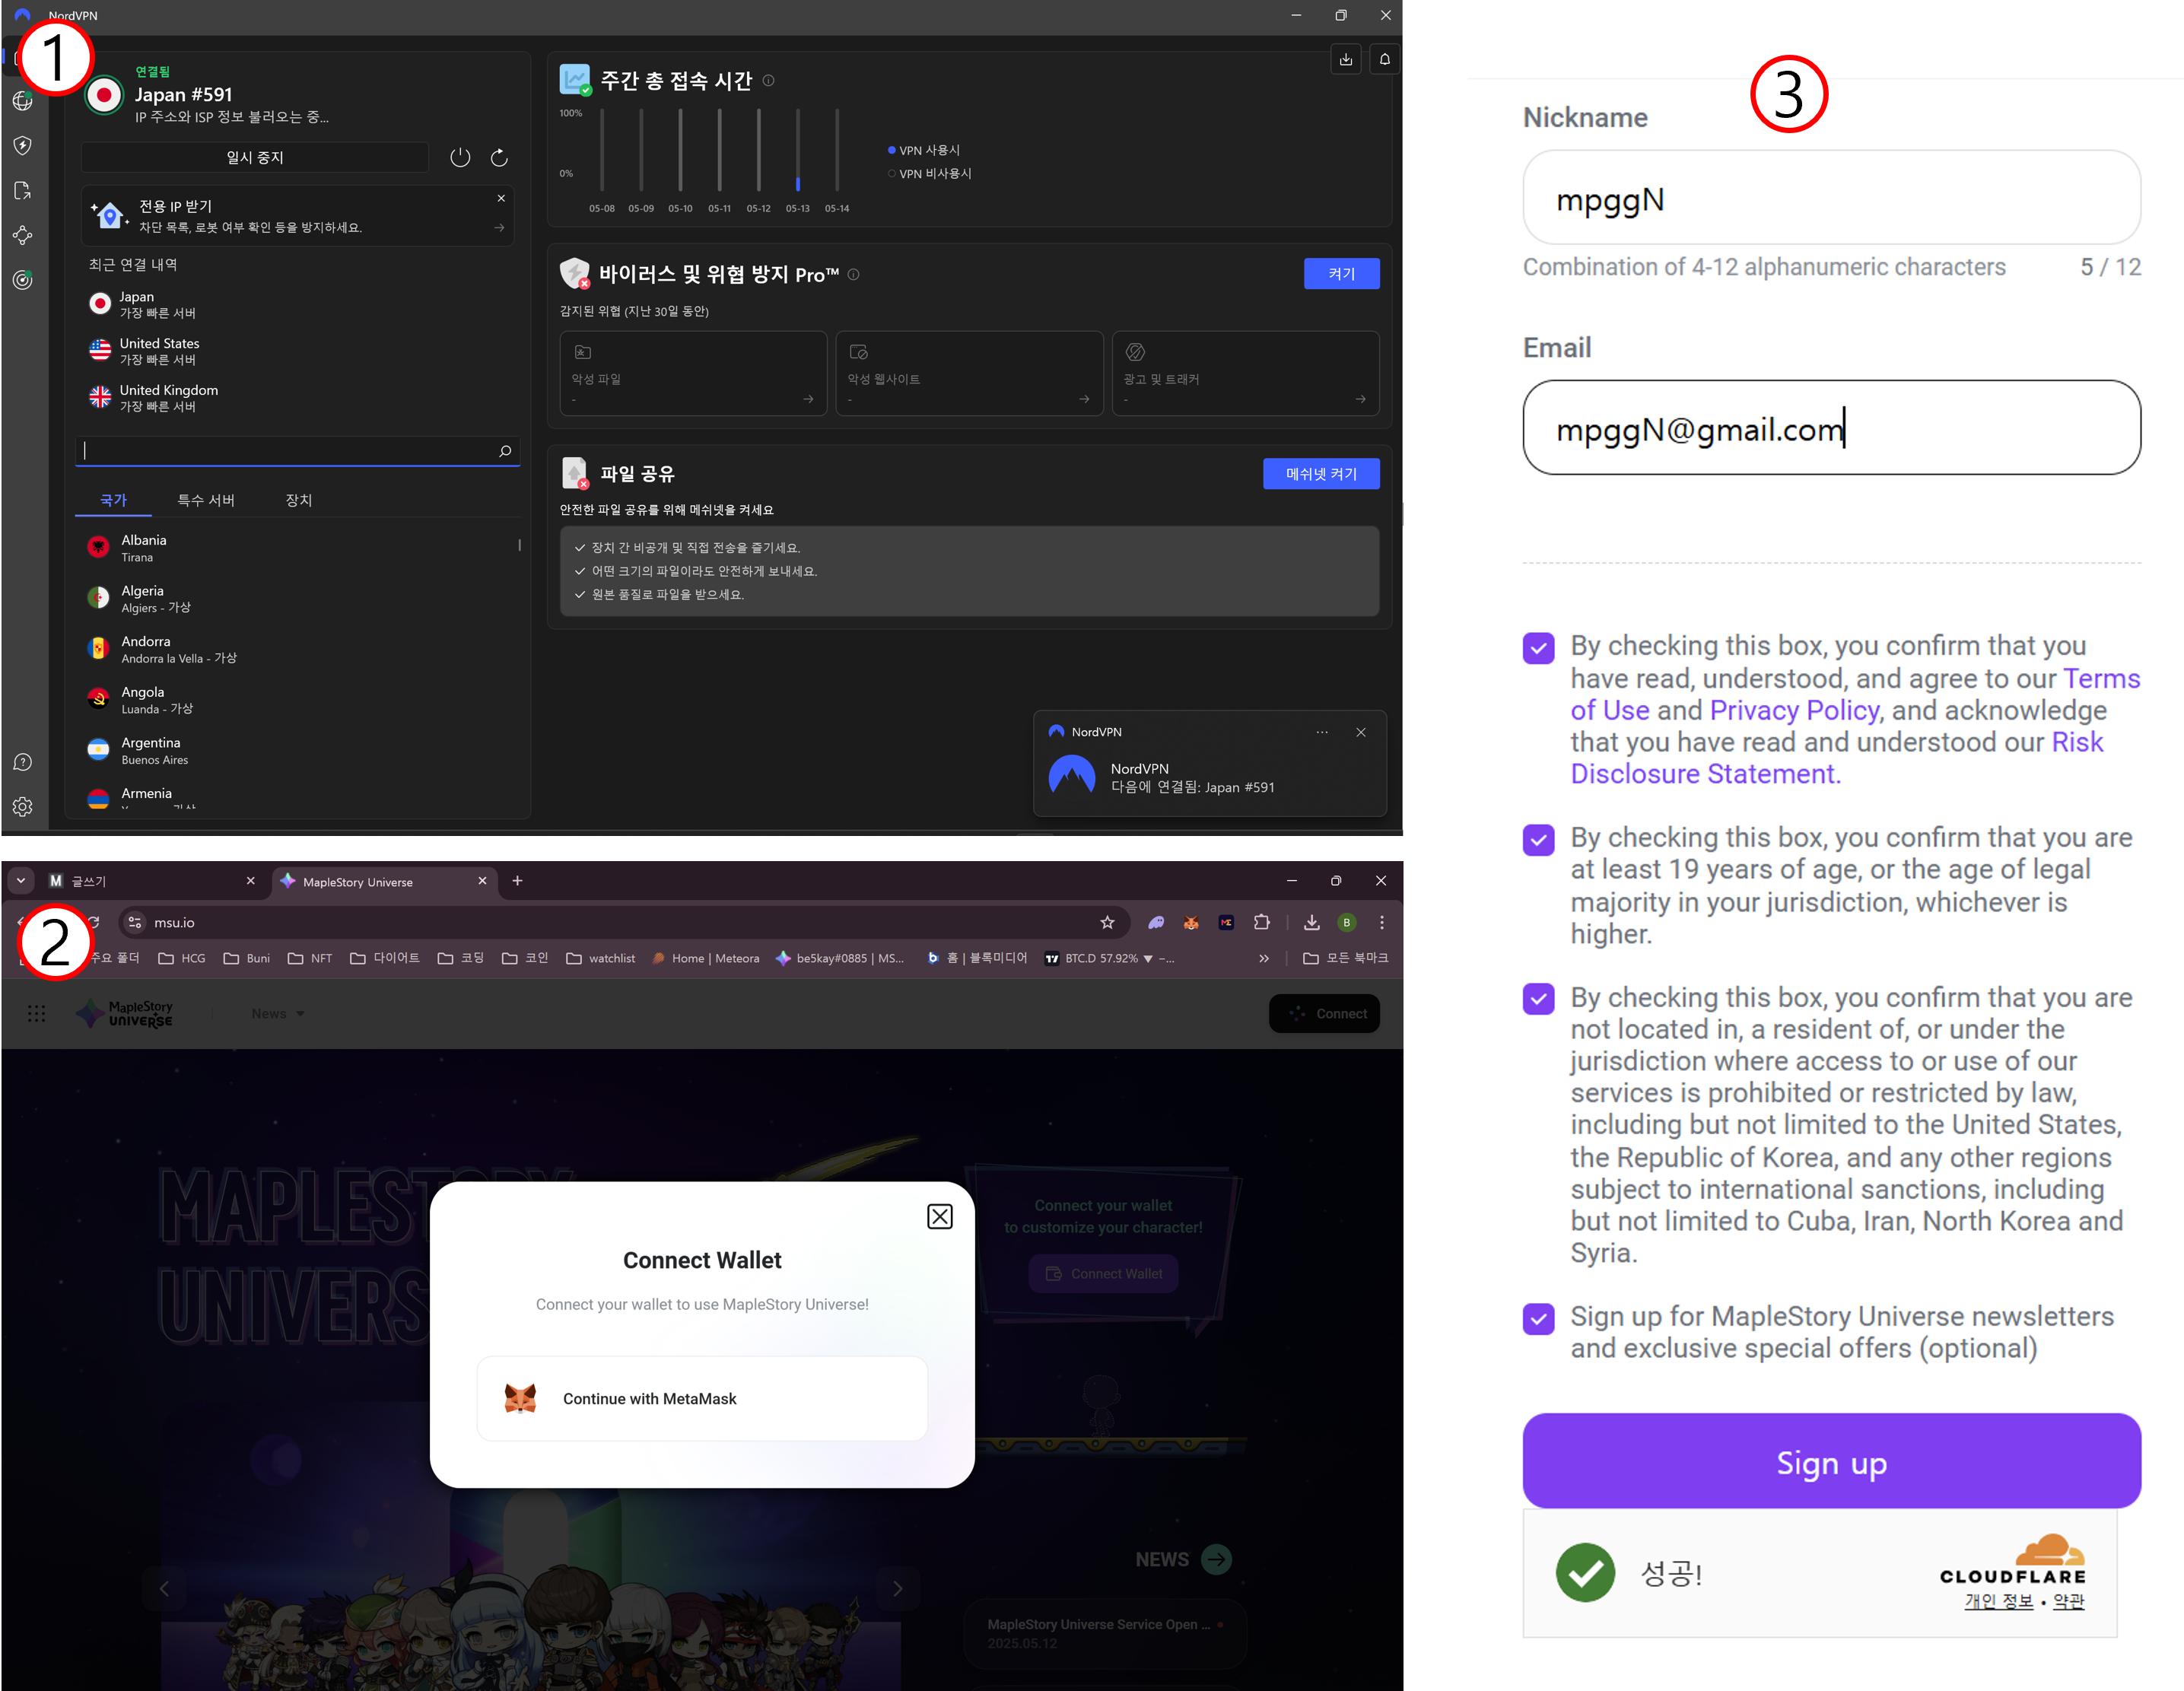Click the purple Sign up button
The image size is (2184, 1691).
1831,1461
